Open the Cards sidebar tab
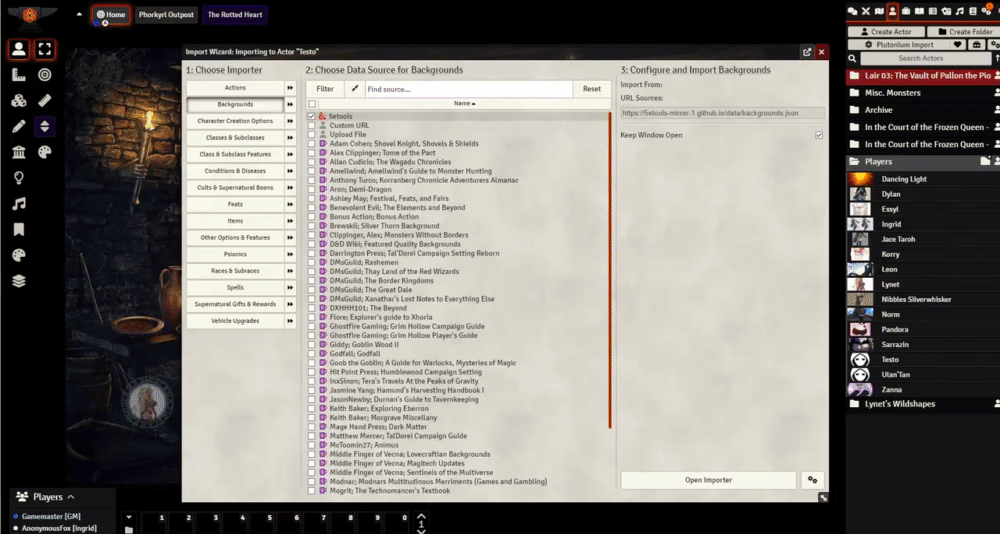 point(946,11)
